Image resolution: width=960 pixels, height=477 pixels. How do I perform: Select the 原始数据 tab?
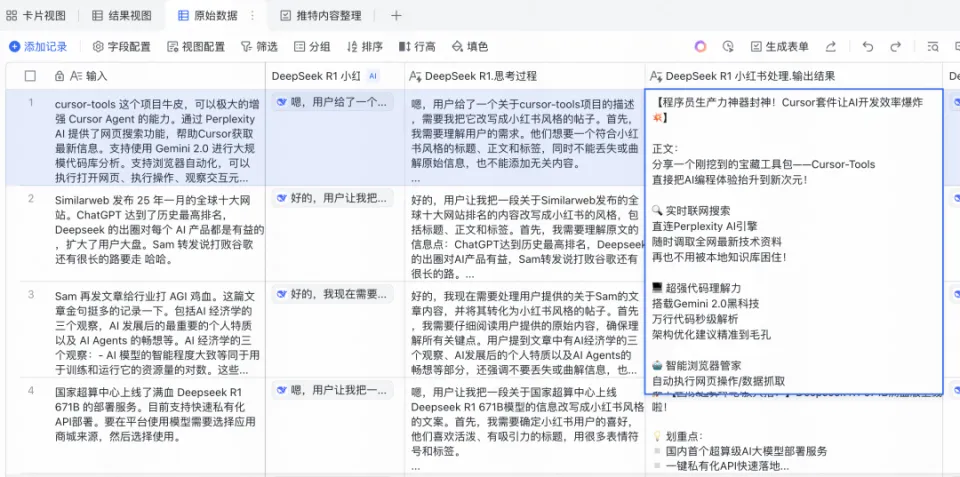pos(208,16)
